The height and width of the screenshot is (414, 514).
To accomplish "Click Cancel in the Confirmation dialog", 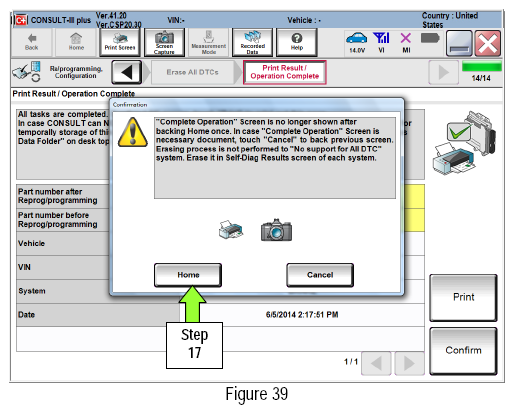I will point(320,275).
